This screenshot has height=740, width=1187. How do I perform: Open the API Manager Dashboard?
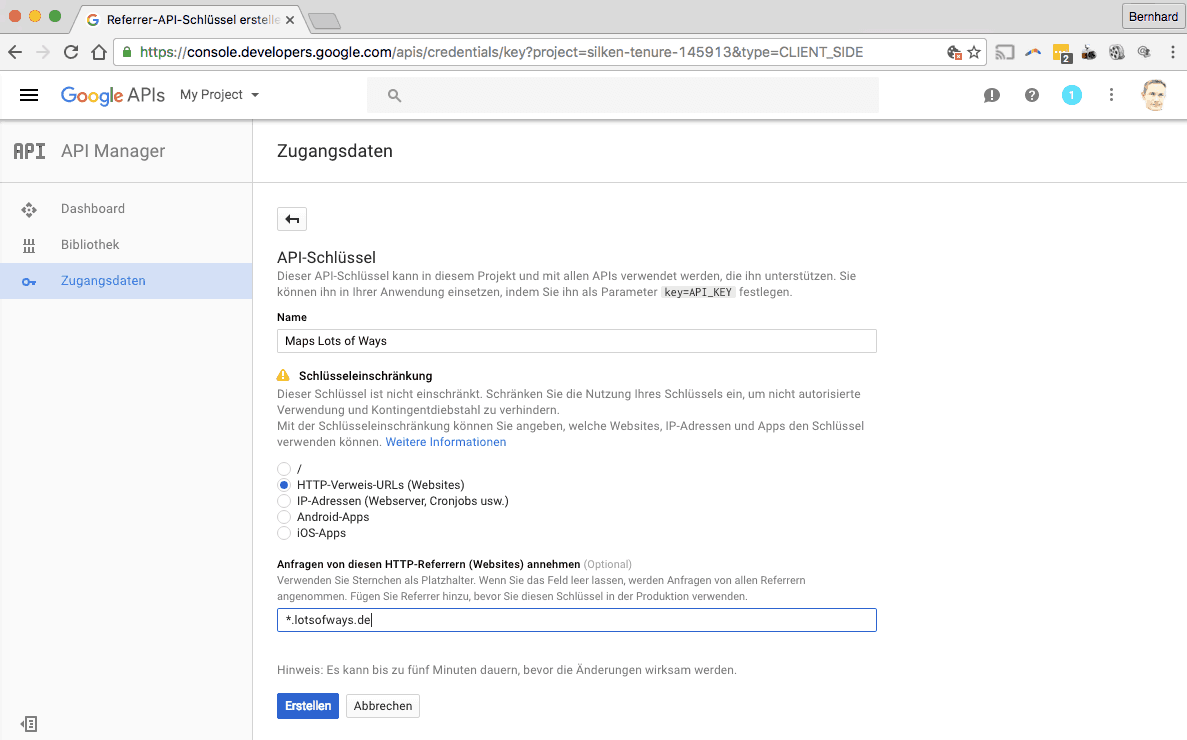click(93, 208)
